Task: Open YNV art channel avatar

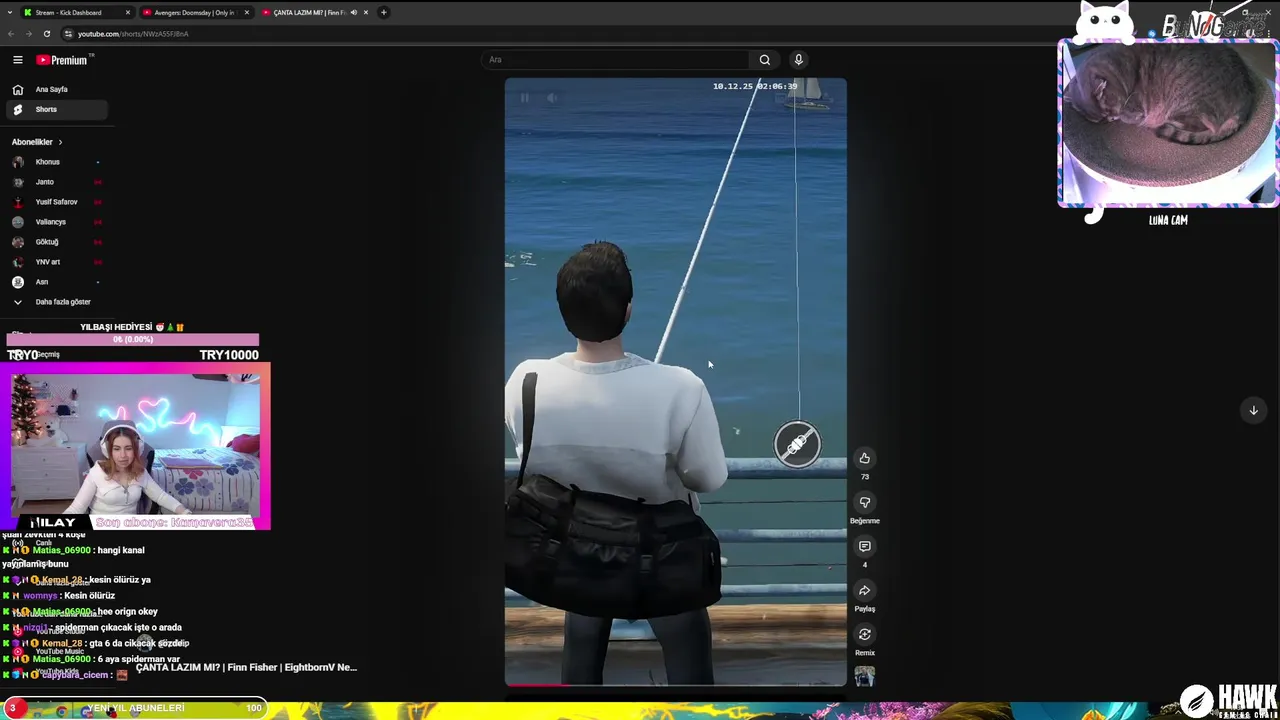Action: tap(18, 262)
